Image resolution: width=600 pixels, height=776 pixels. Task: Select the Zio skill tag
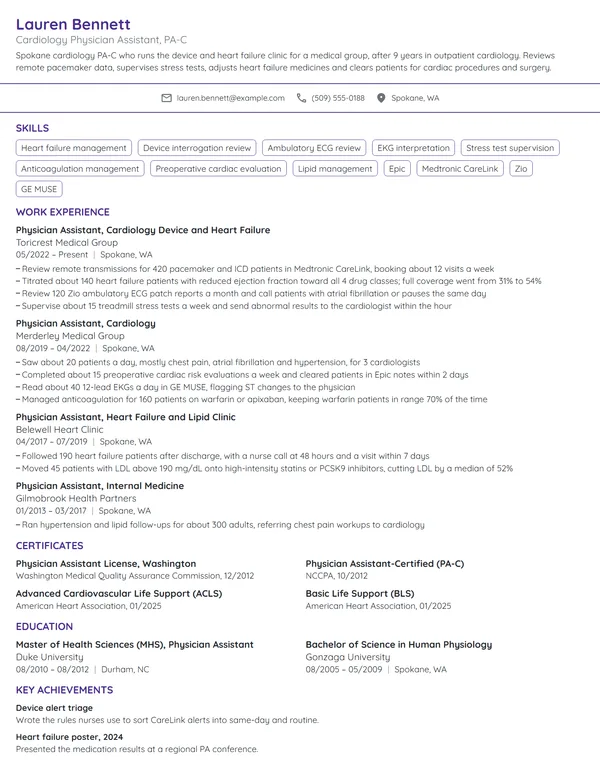pos(521,169)
